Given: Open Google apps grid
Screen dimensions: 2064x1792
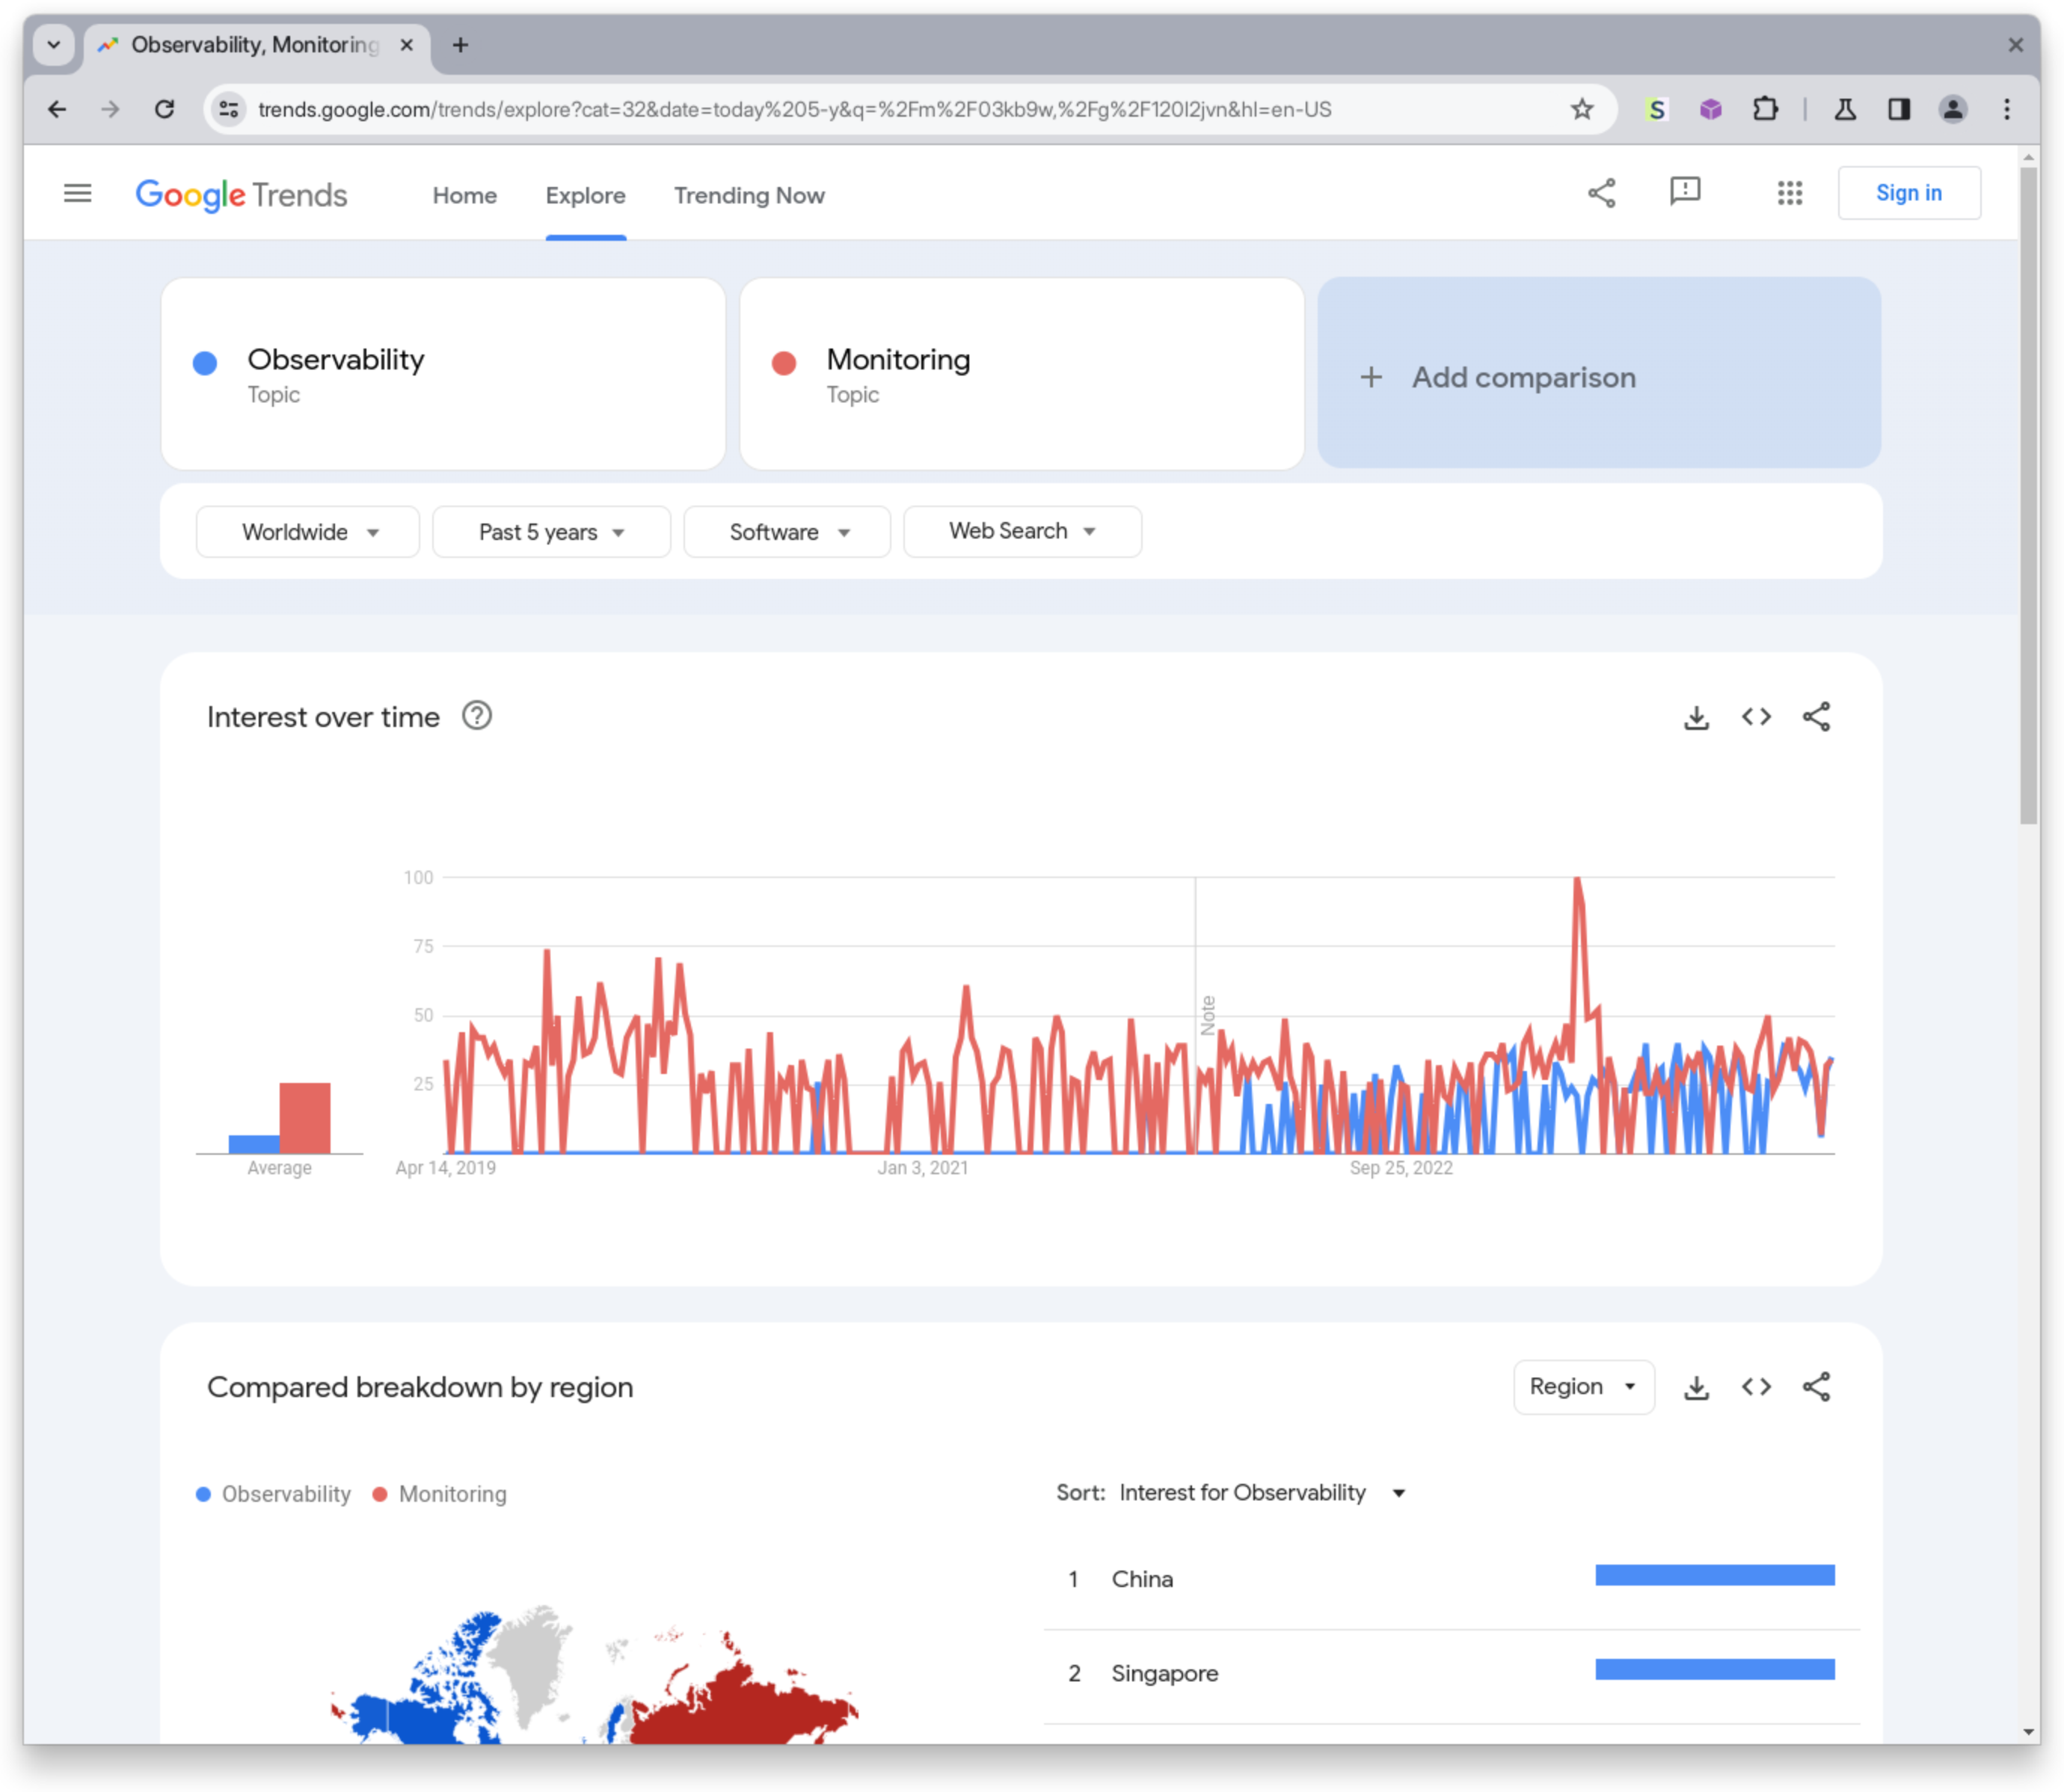Looking at the screenshot, I should (x=1789, y=193).
